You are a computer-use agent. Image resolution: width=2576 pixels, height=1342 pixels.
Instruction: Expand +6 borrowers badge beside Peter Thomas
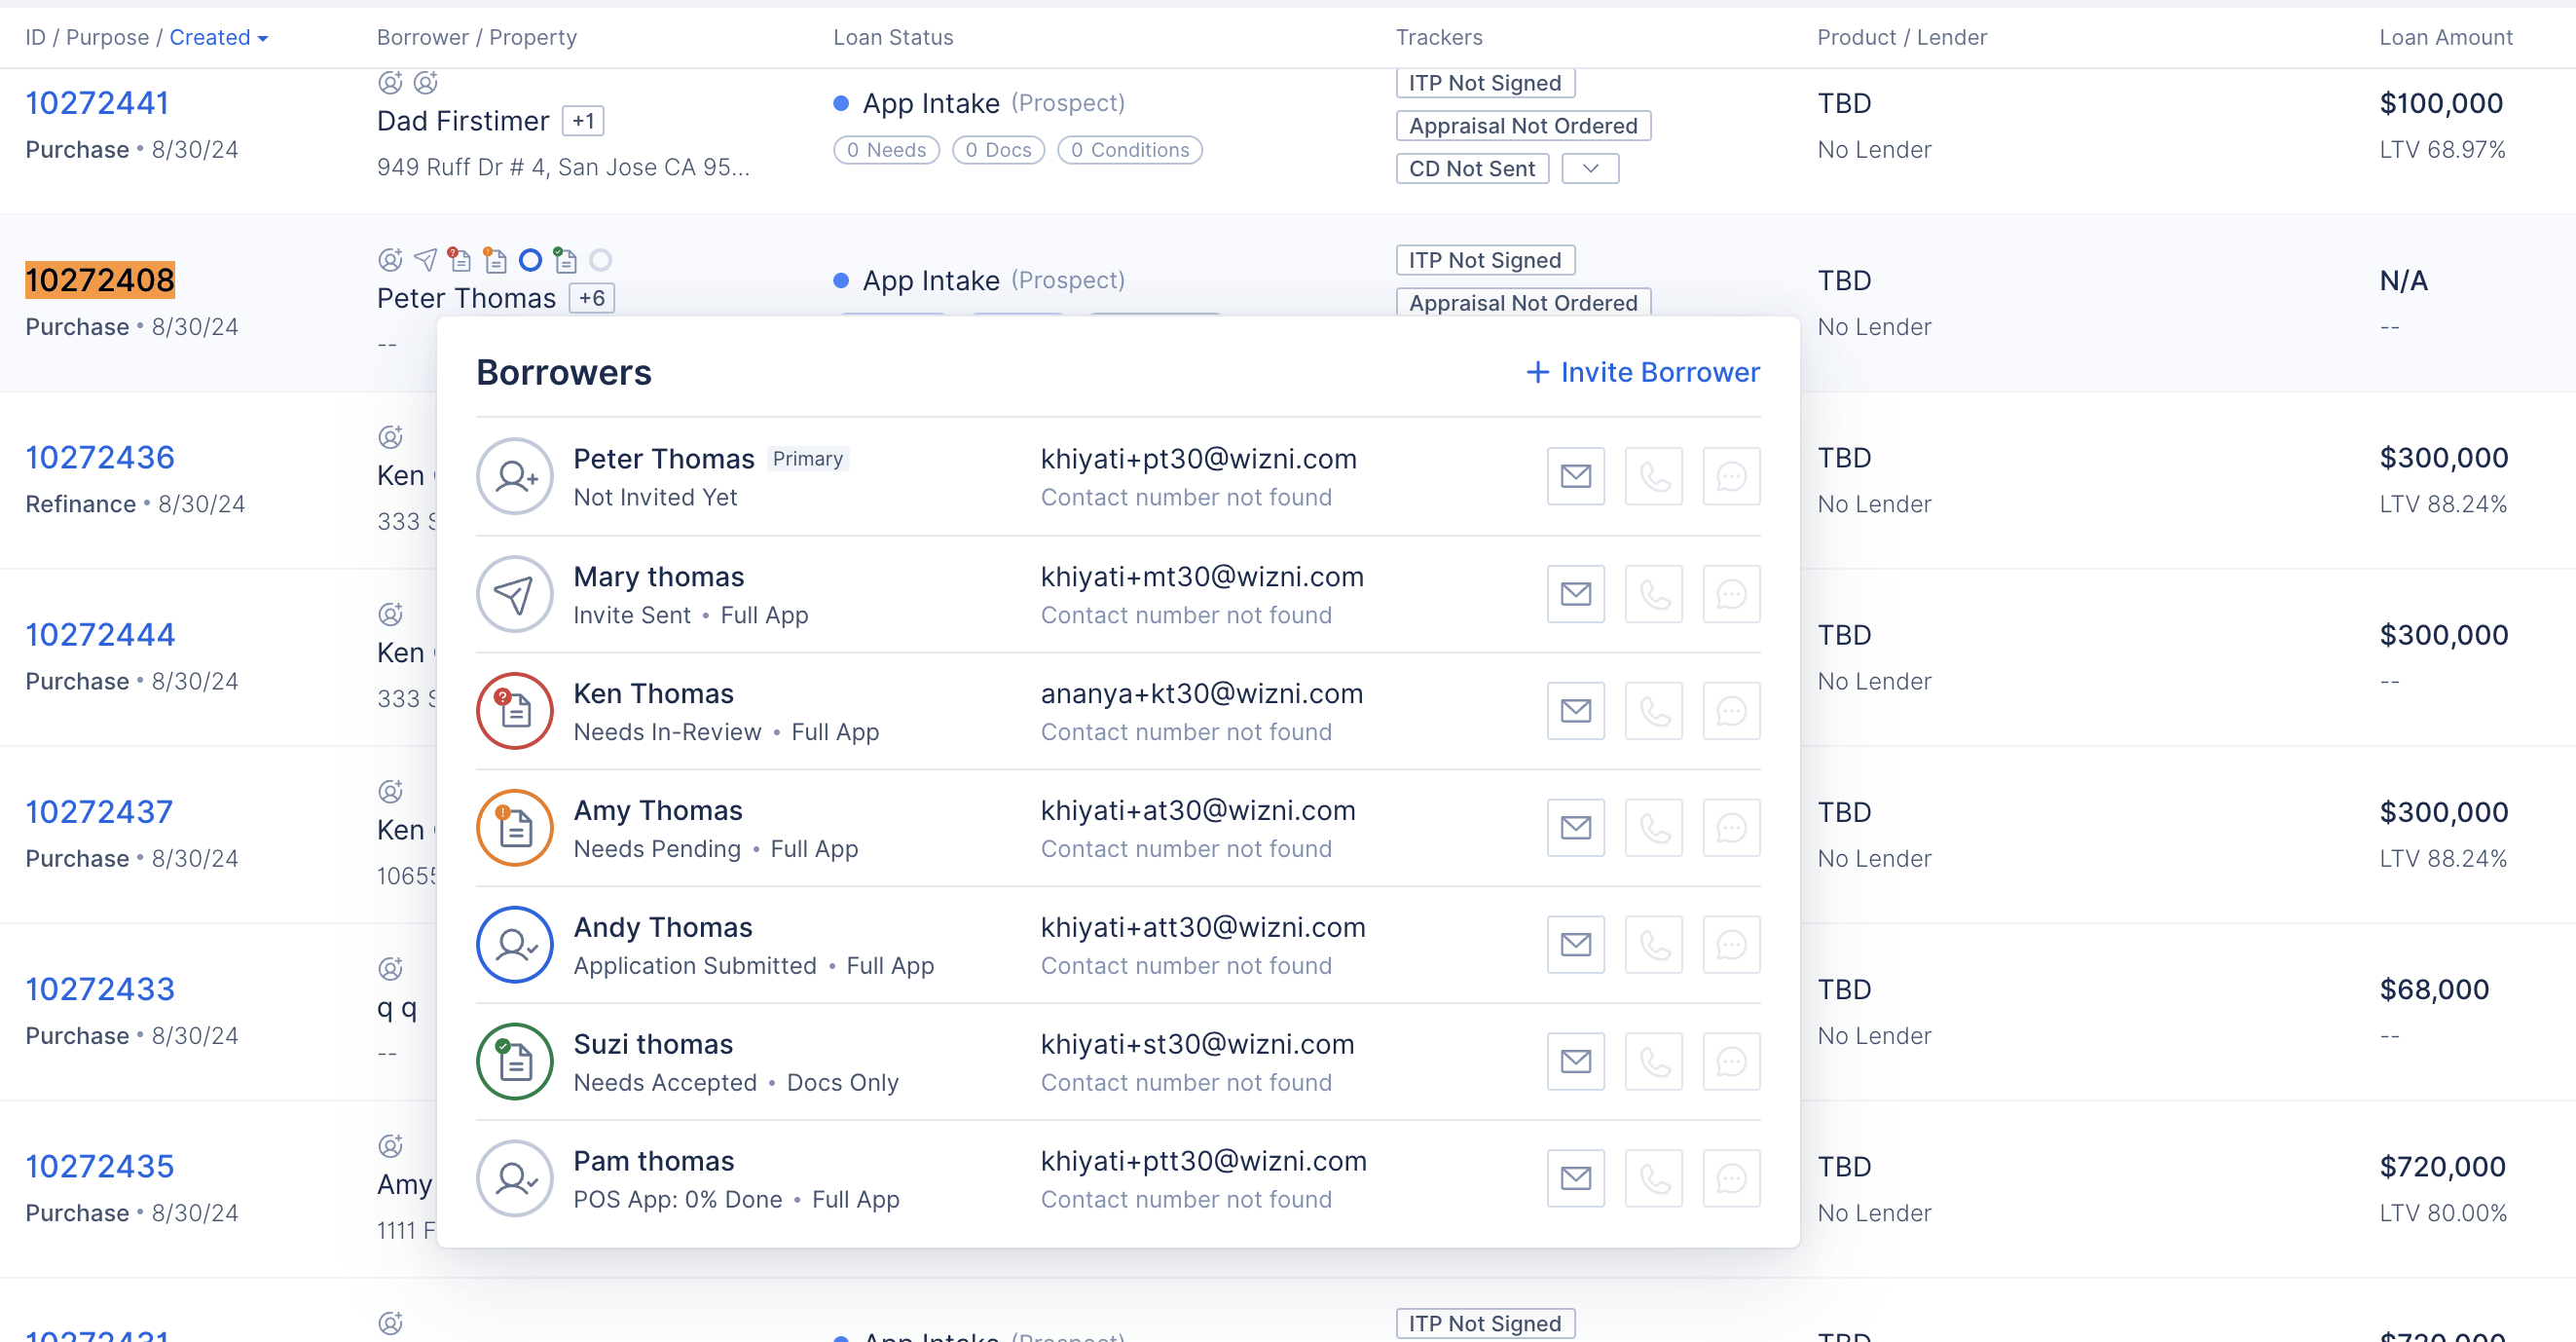[x=591, y=298]
